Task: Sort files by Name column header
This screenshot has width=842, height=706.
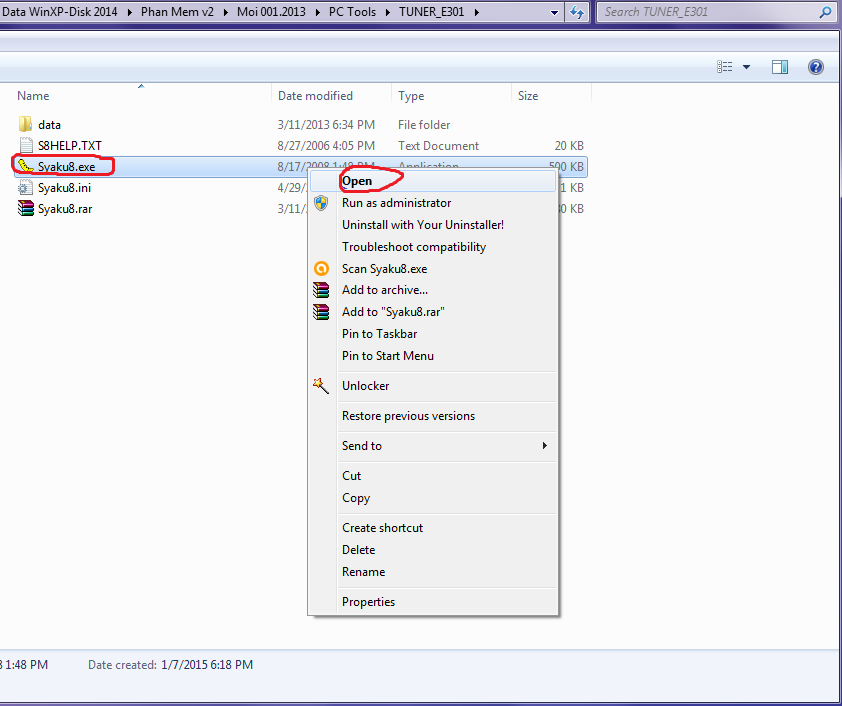Action: [x=33, y=96]
